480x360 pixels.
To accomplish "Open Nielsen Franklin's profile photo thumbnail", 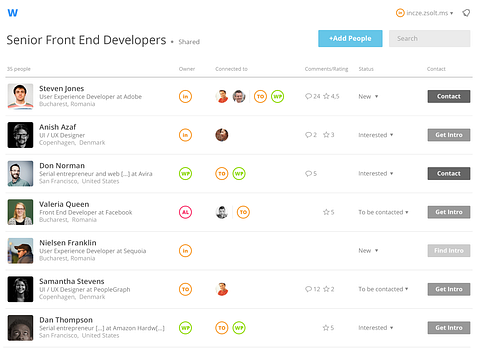I will tap(20, 251).
